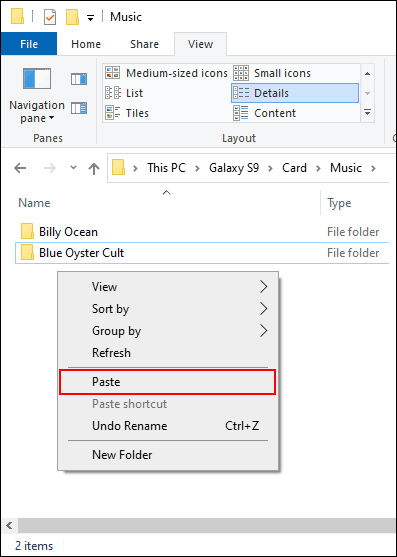Screen dimensions: 397x557
Task: Expand the layout gallery more arrow
Action: pyautogui.click(x=368, y=113)
